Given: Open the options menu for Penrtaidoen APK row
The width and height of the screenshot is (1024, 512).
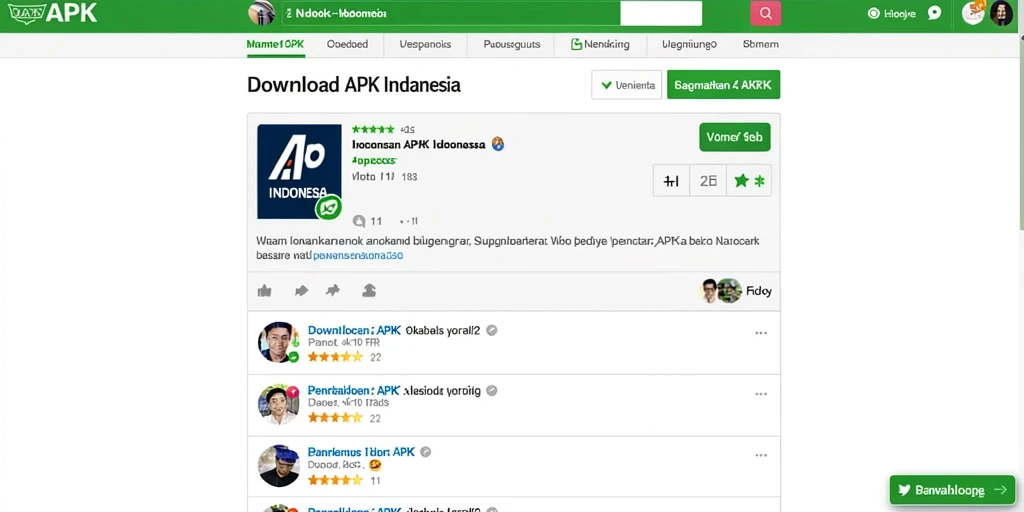Looking at the screenshot, I should [x=761, y=394].
